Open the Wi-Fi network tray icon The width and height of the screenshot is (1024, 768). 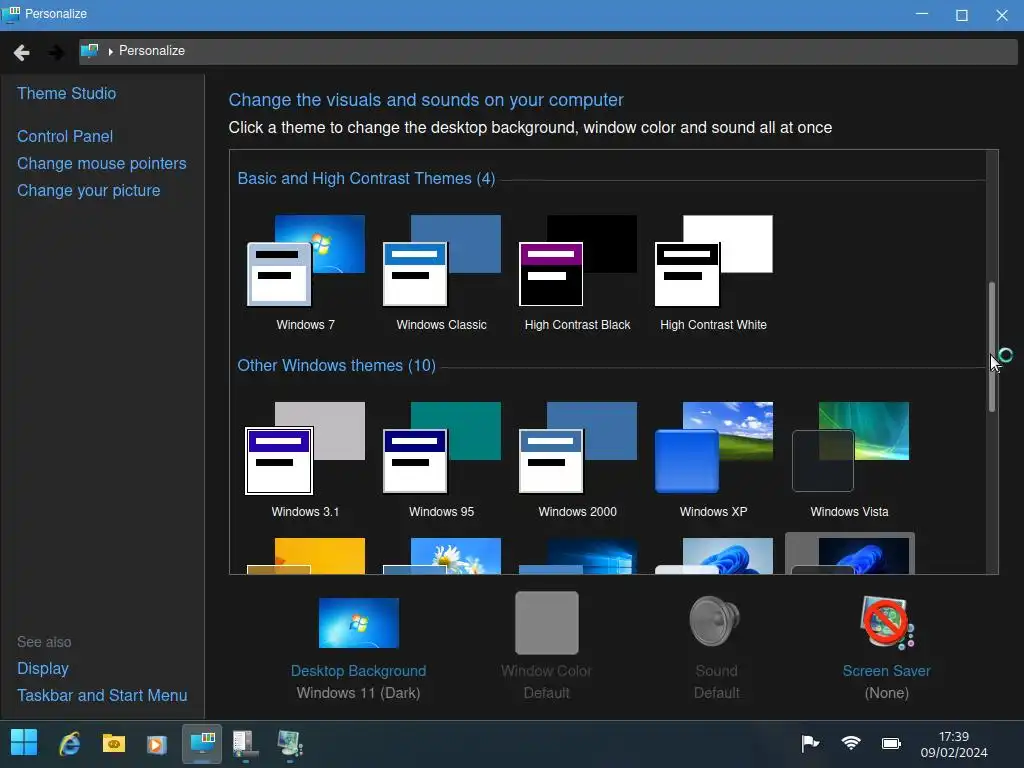[851, 743]
